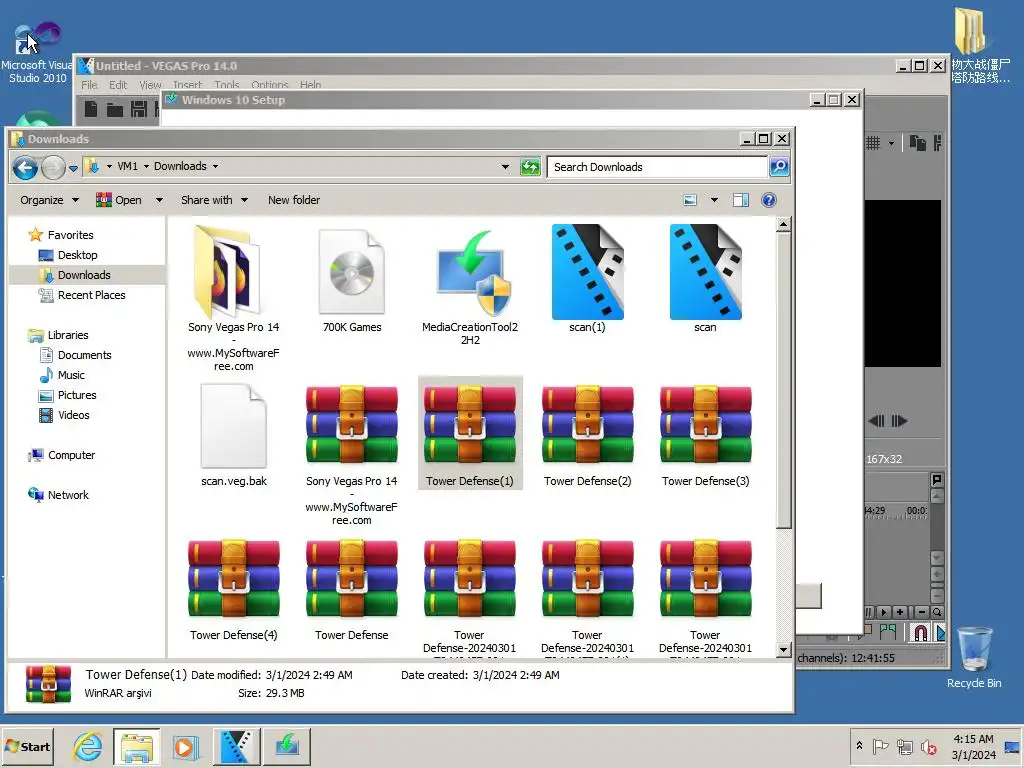This screenshot has height=768, width=1024.
Task: Open the view options dropdown arrow
Action: click(x=714, y=200)
